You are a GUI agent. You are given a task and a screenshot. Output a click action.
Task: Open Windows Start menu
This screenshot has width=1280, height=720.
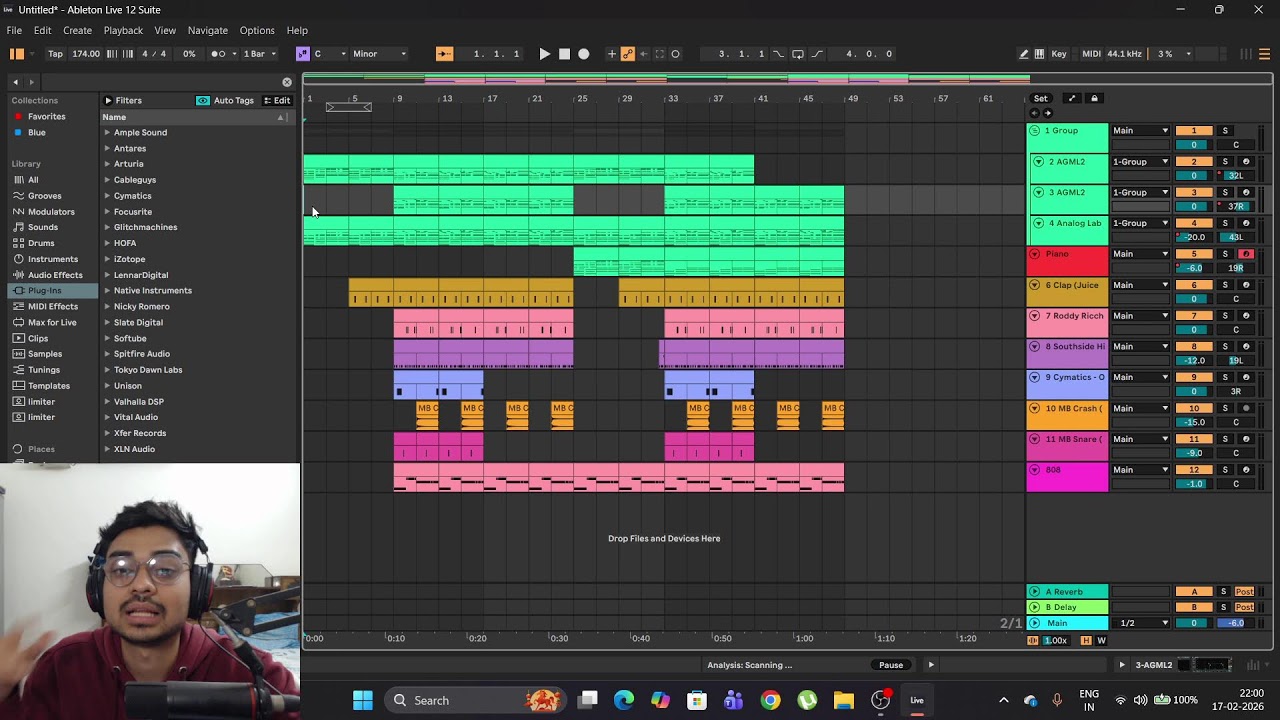(363, 700)
